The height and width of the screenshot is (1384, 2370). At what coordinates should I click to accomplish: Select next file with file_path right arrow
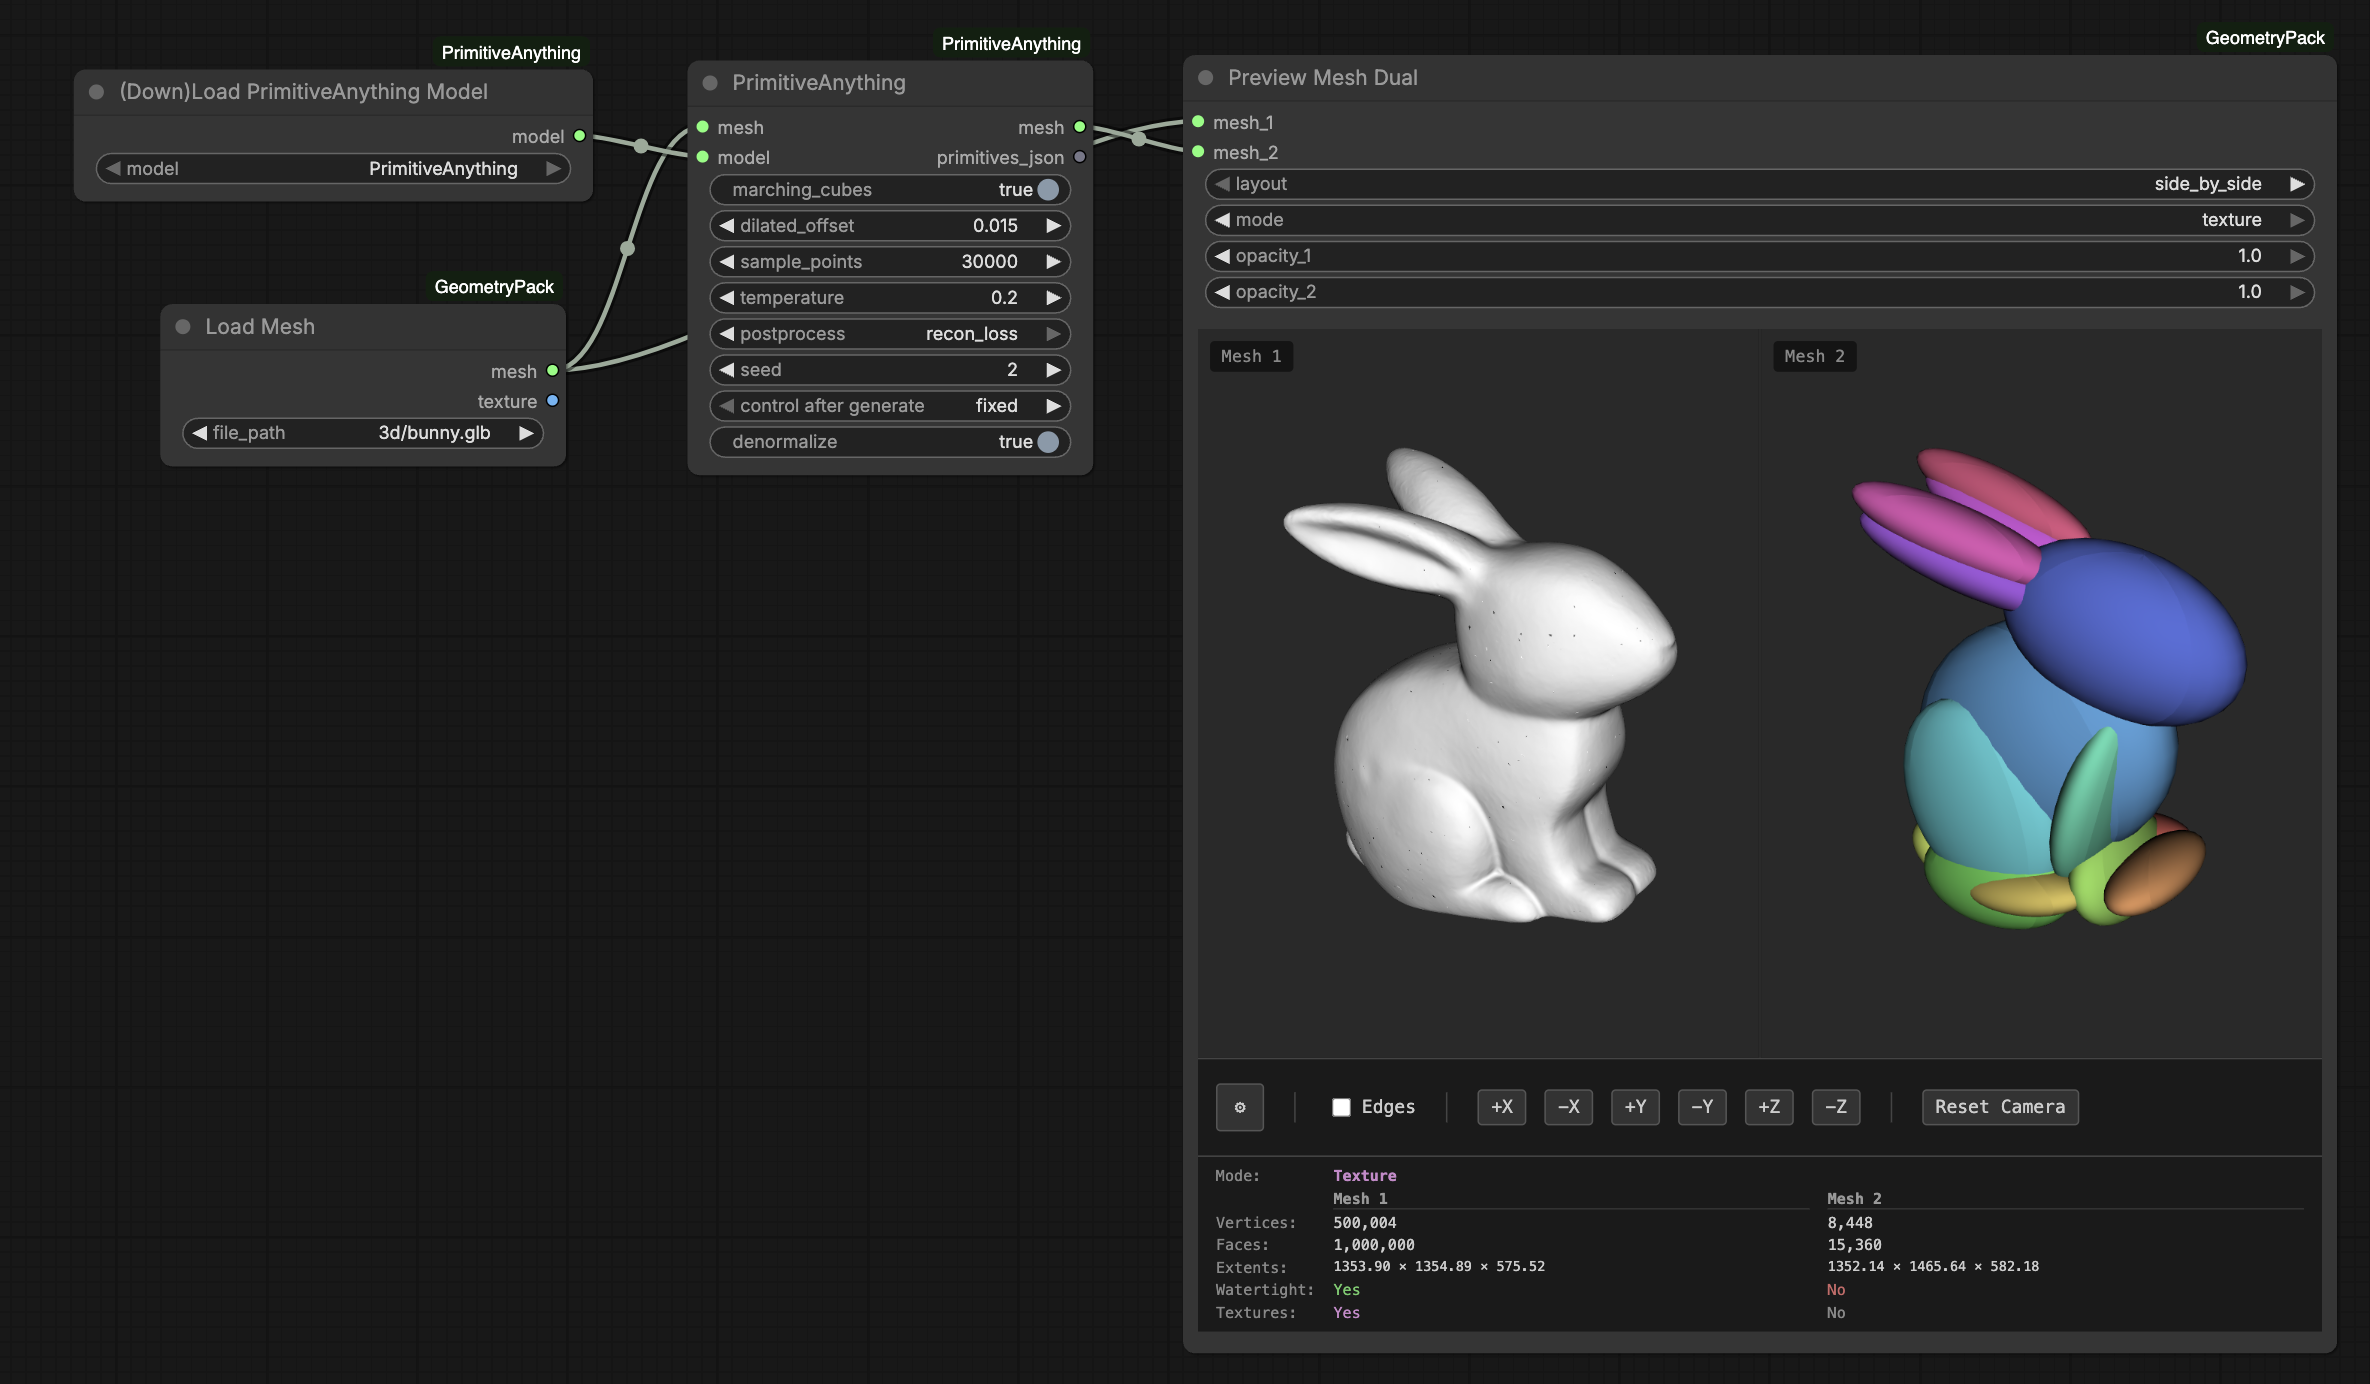point(526,433)
